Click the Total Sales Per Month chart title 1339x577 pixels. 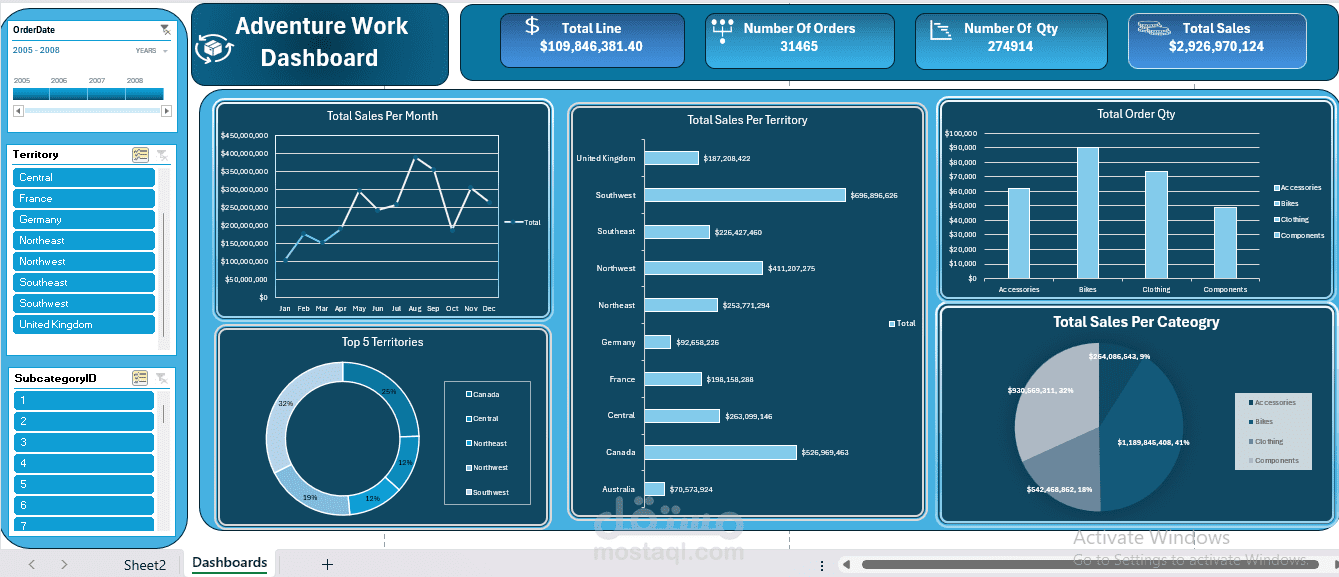coord(382,116)
